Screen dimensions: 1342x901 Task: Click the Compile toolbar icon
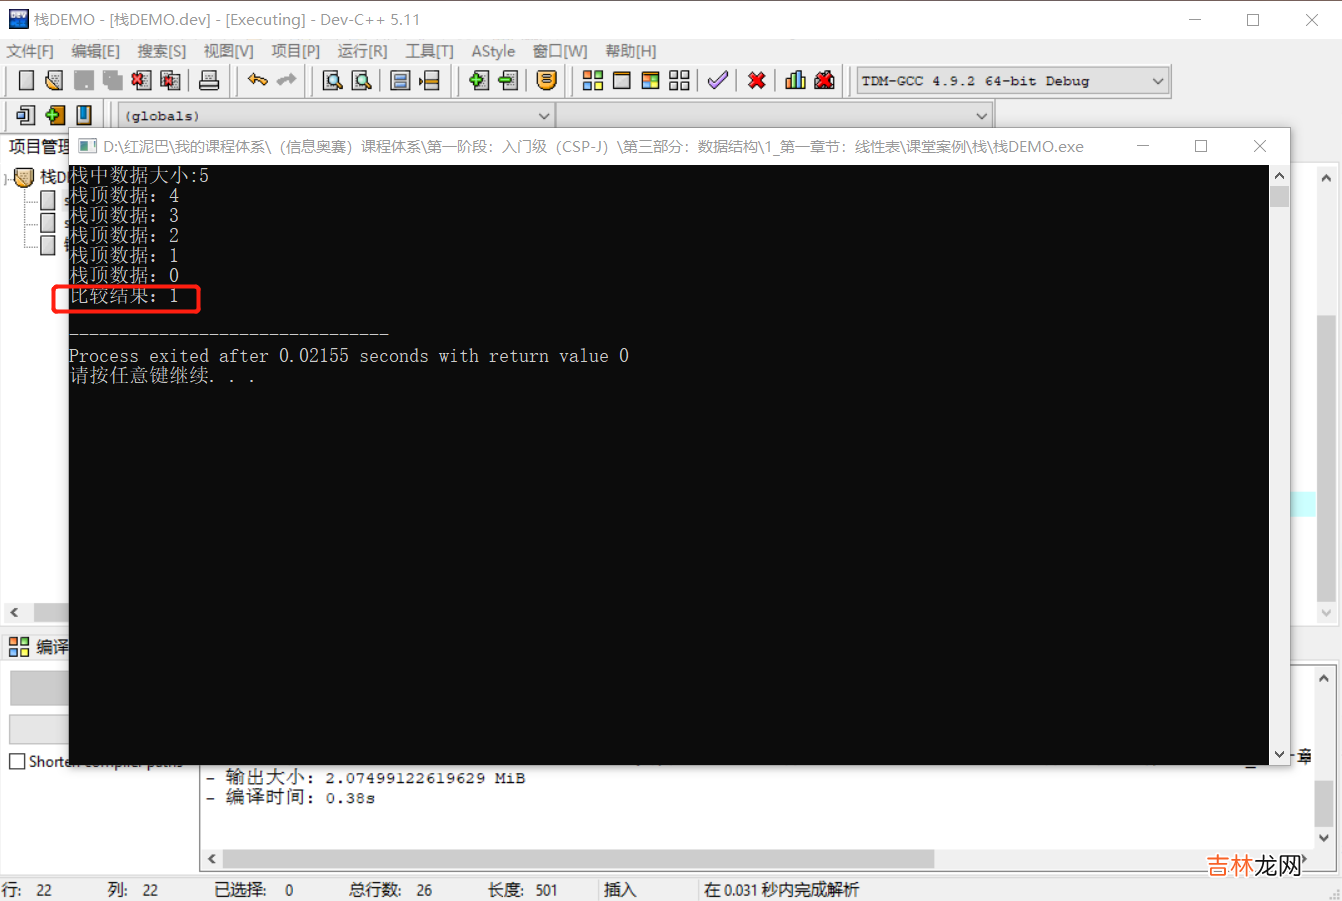coord(593,81)
